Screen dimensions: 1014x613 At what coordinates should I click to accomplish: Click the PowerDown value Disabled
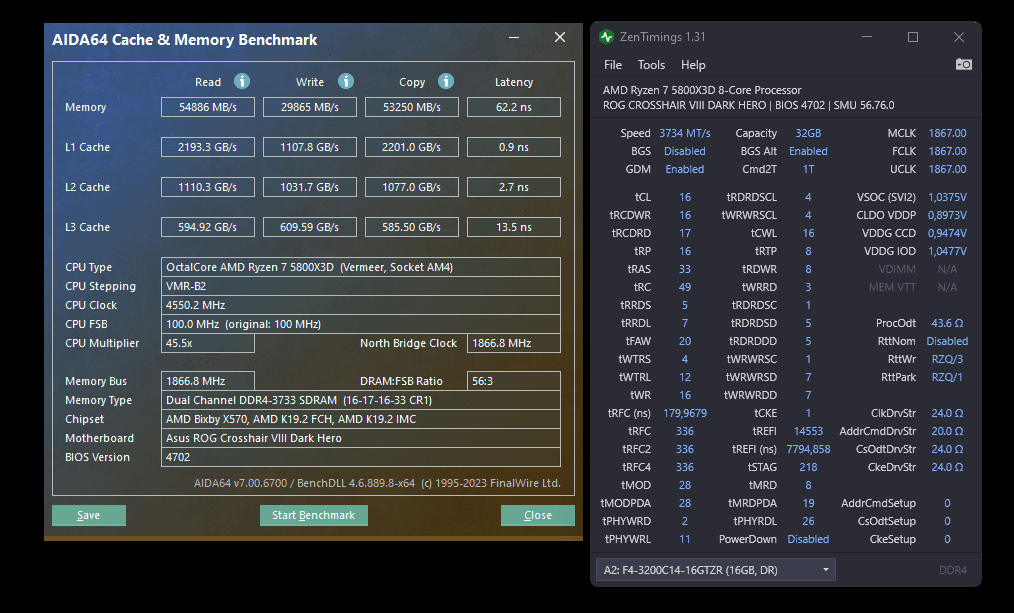(808, 539)
